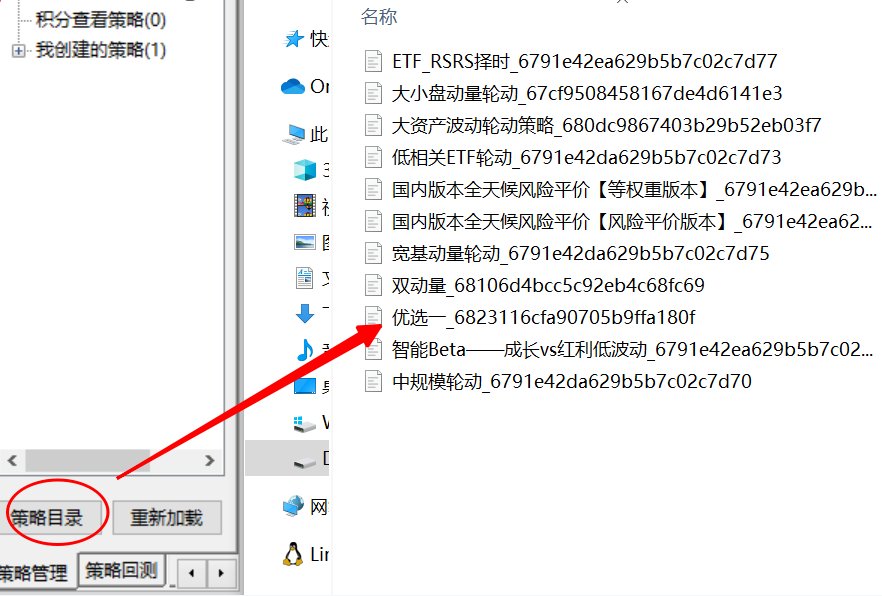Open the Pictures folder icon
Viewport: 882px width, 596px height.
click(x=305, y=242)
